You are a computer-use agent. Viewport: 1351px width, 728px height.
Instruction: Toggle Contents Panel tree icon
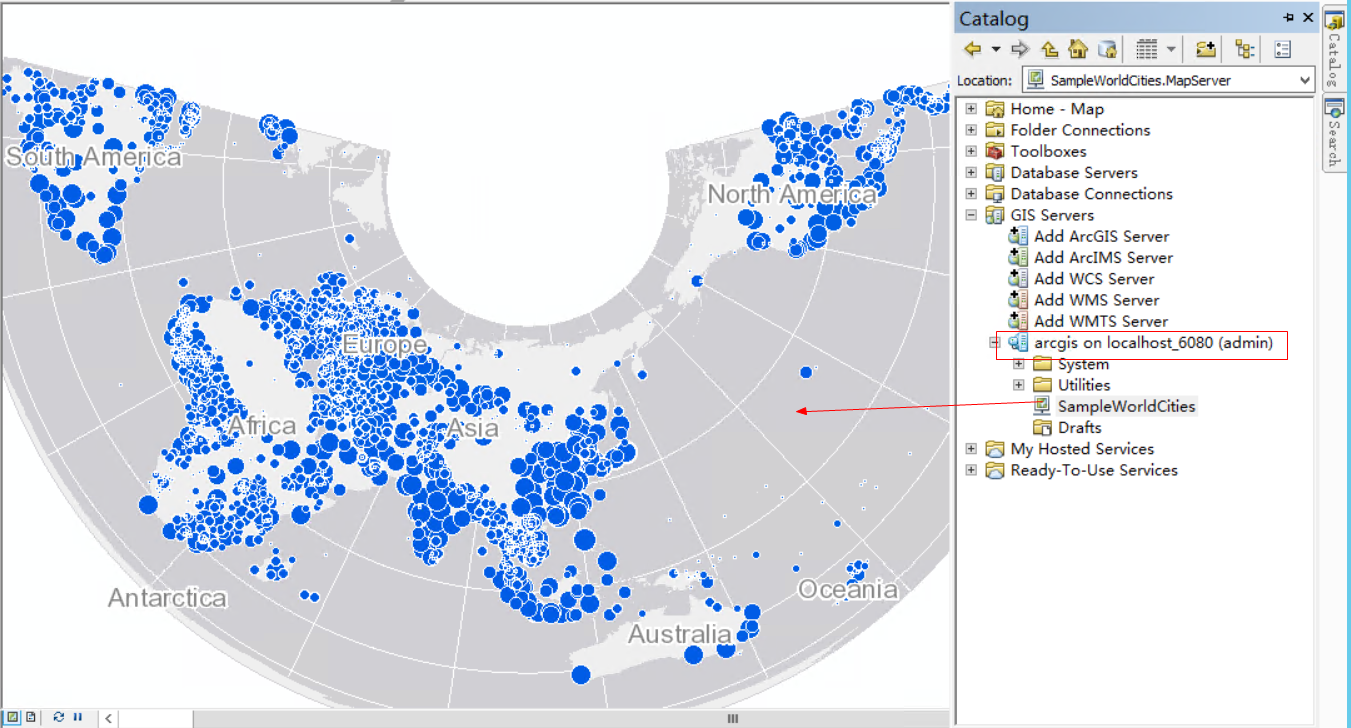(x=1244, y=49)
